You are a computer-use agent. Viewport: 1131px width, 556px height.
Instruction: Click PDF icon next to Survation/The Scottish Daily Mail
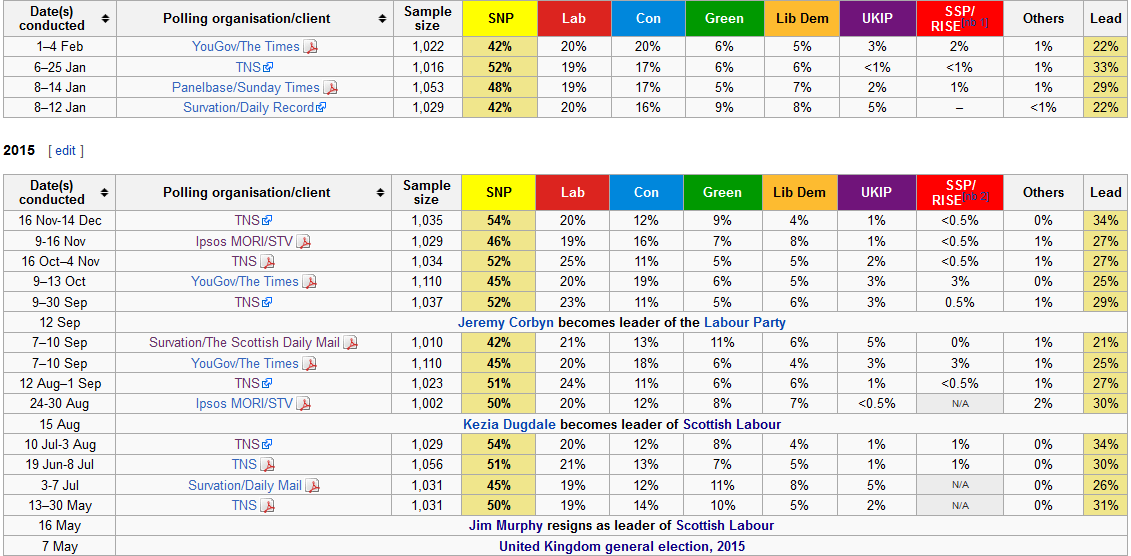(x=351, y=343)
